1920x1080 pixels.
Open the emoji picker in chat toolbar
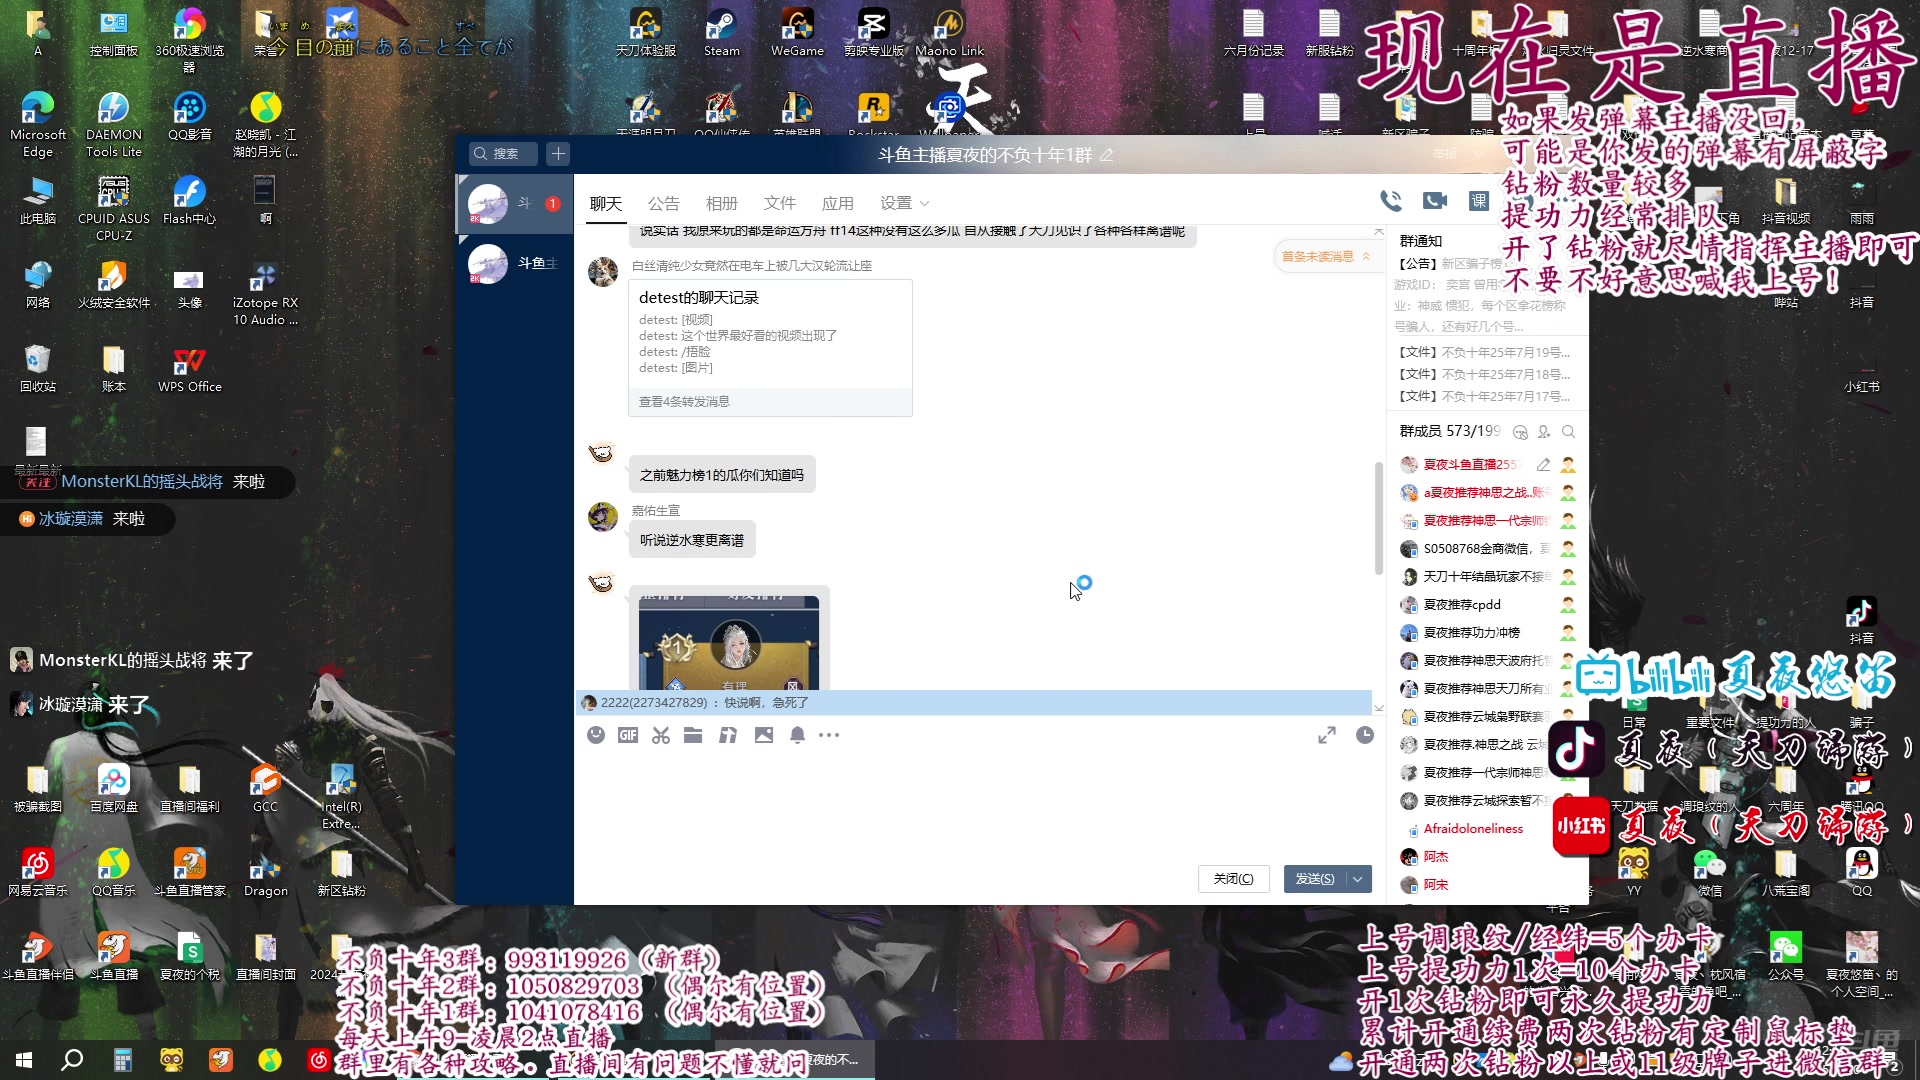pos(596,735)
